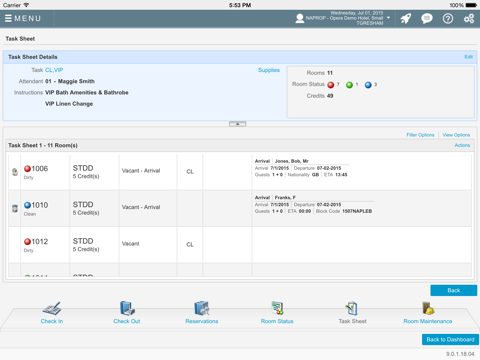Open the settings gears icon
Screen dimensions: 480x360
point(469,18)
